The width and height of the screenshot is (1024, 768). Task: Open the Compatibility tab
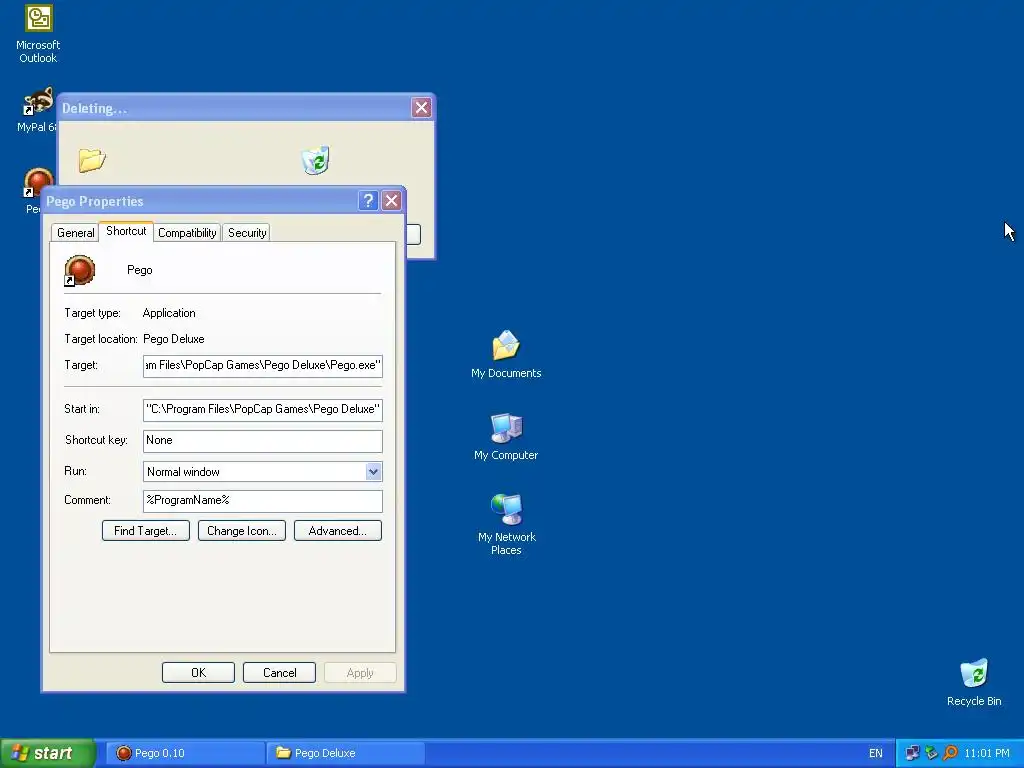pos(187,232)
